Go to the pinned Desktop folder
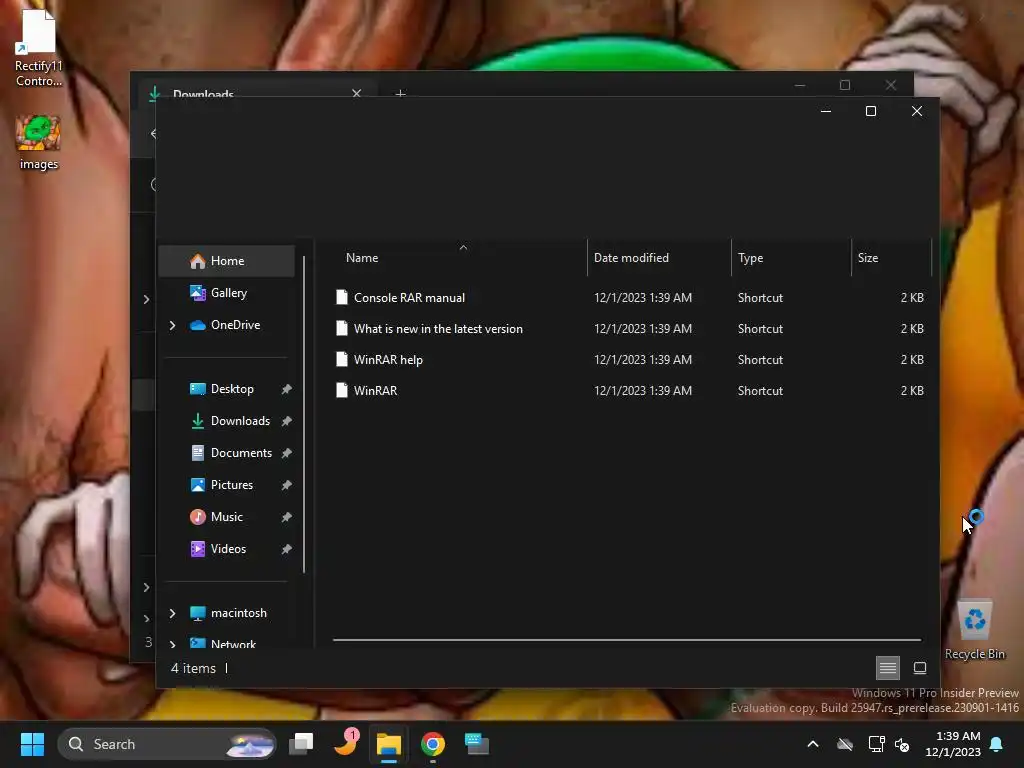Image resolution: width=1024 pixels, height=768 pixels. click(x=231, y=389)
